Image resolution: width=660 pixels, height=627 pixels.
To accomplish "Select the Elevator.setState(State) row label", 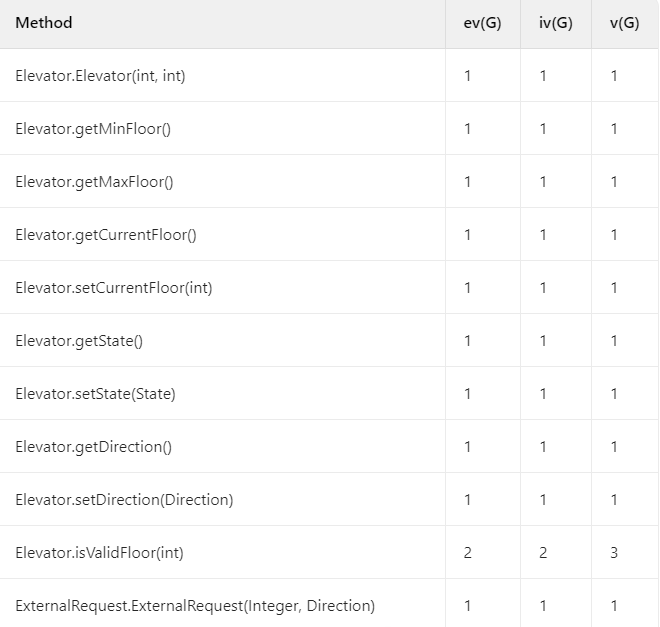I will click(x=95, y=394).
